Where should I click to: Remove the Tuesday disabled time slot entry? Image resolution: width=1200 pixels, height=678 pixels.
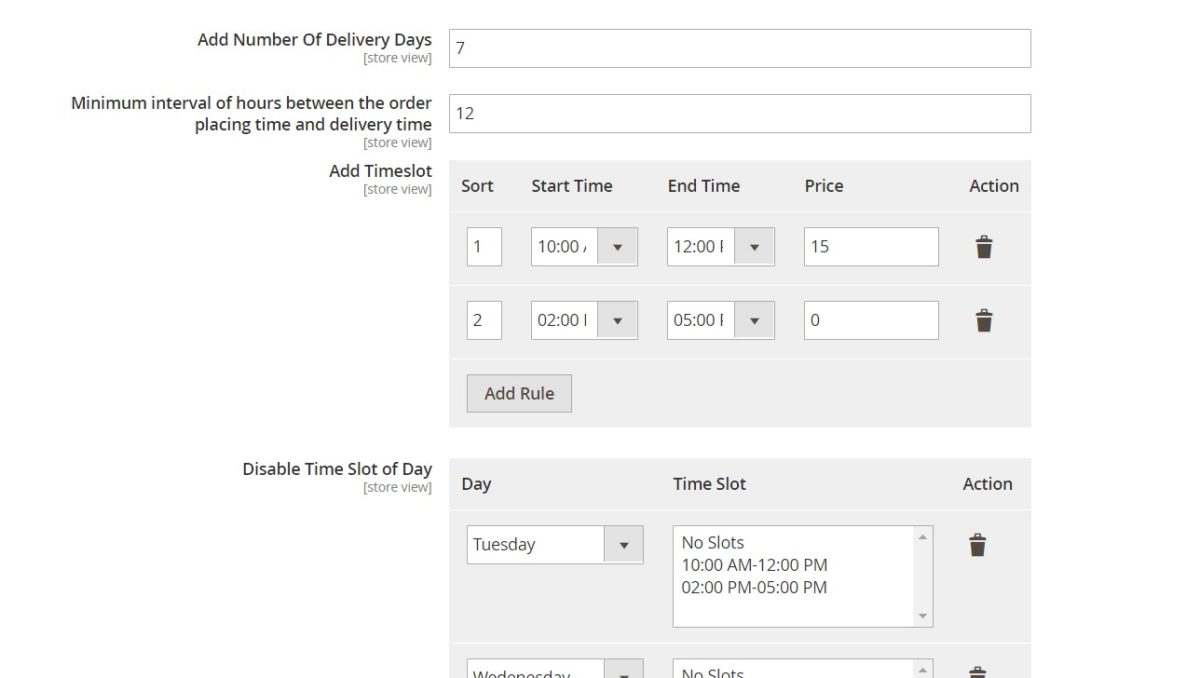click(977, 545)
